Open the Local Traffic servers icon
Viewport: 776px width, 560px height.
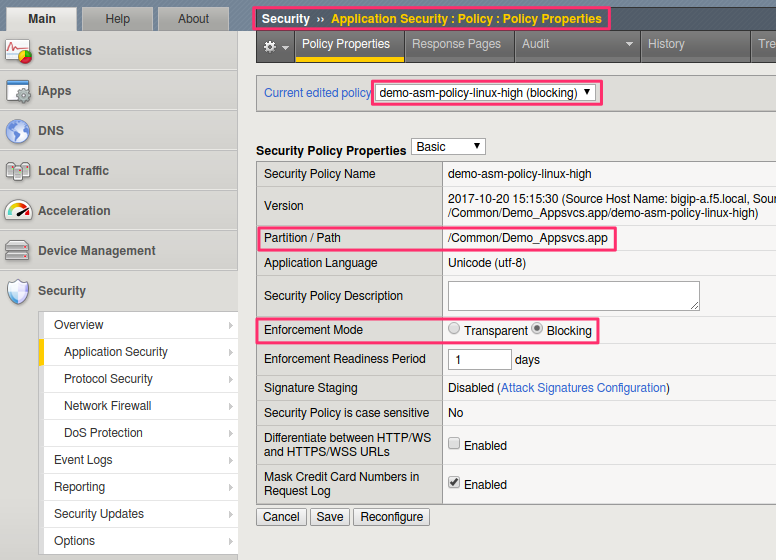click(18, 171)
